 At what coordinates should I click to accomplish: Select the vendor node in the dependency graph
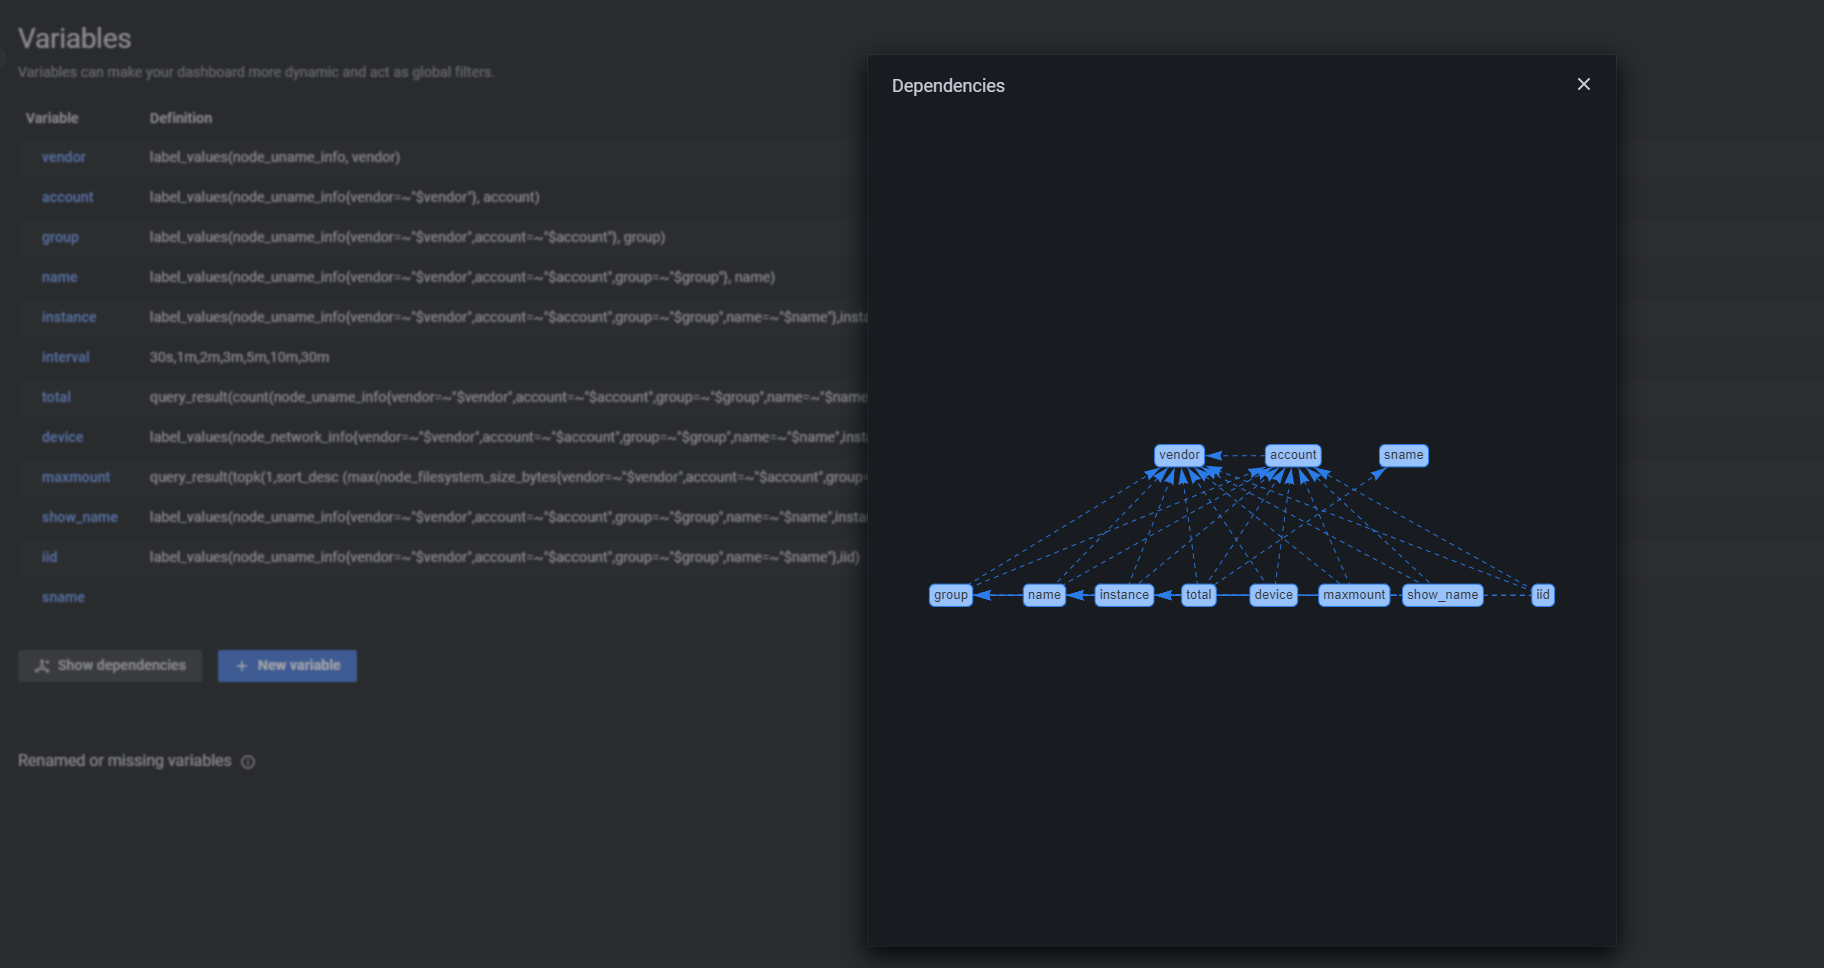[1180, 454]
